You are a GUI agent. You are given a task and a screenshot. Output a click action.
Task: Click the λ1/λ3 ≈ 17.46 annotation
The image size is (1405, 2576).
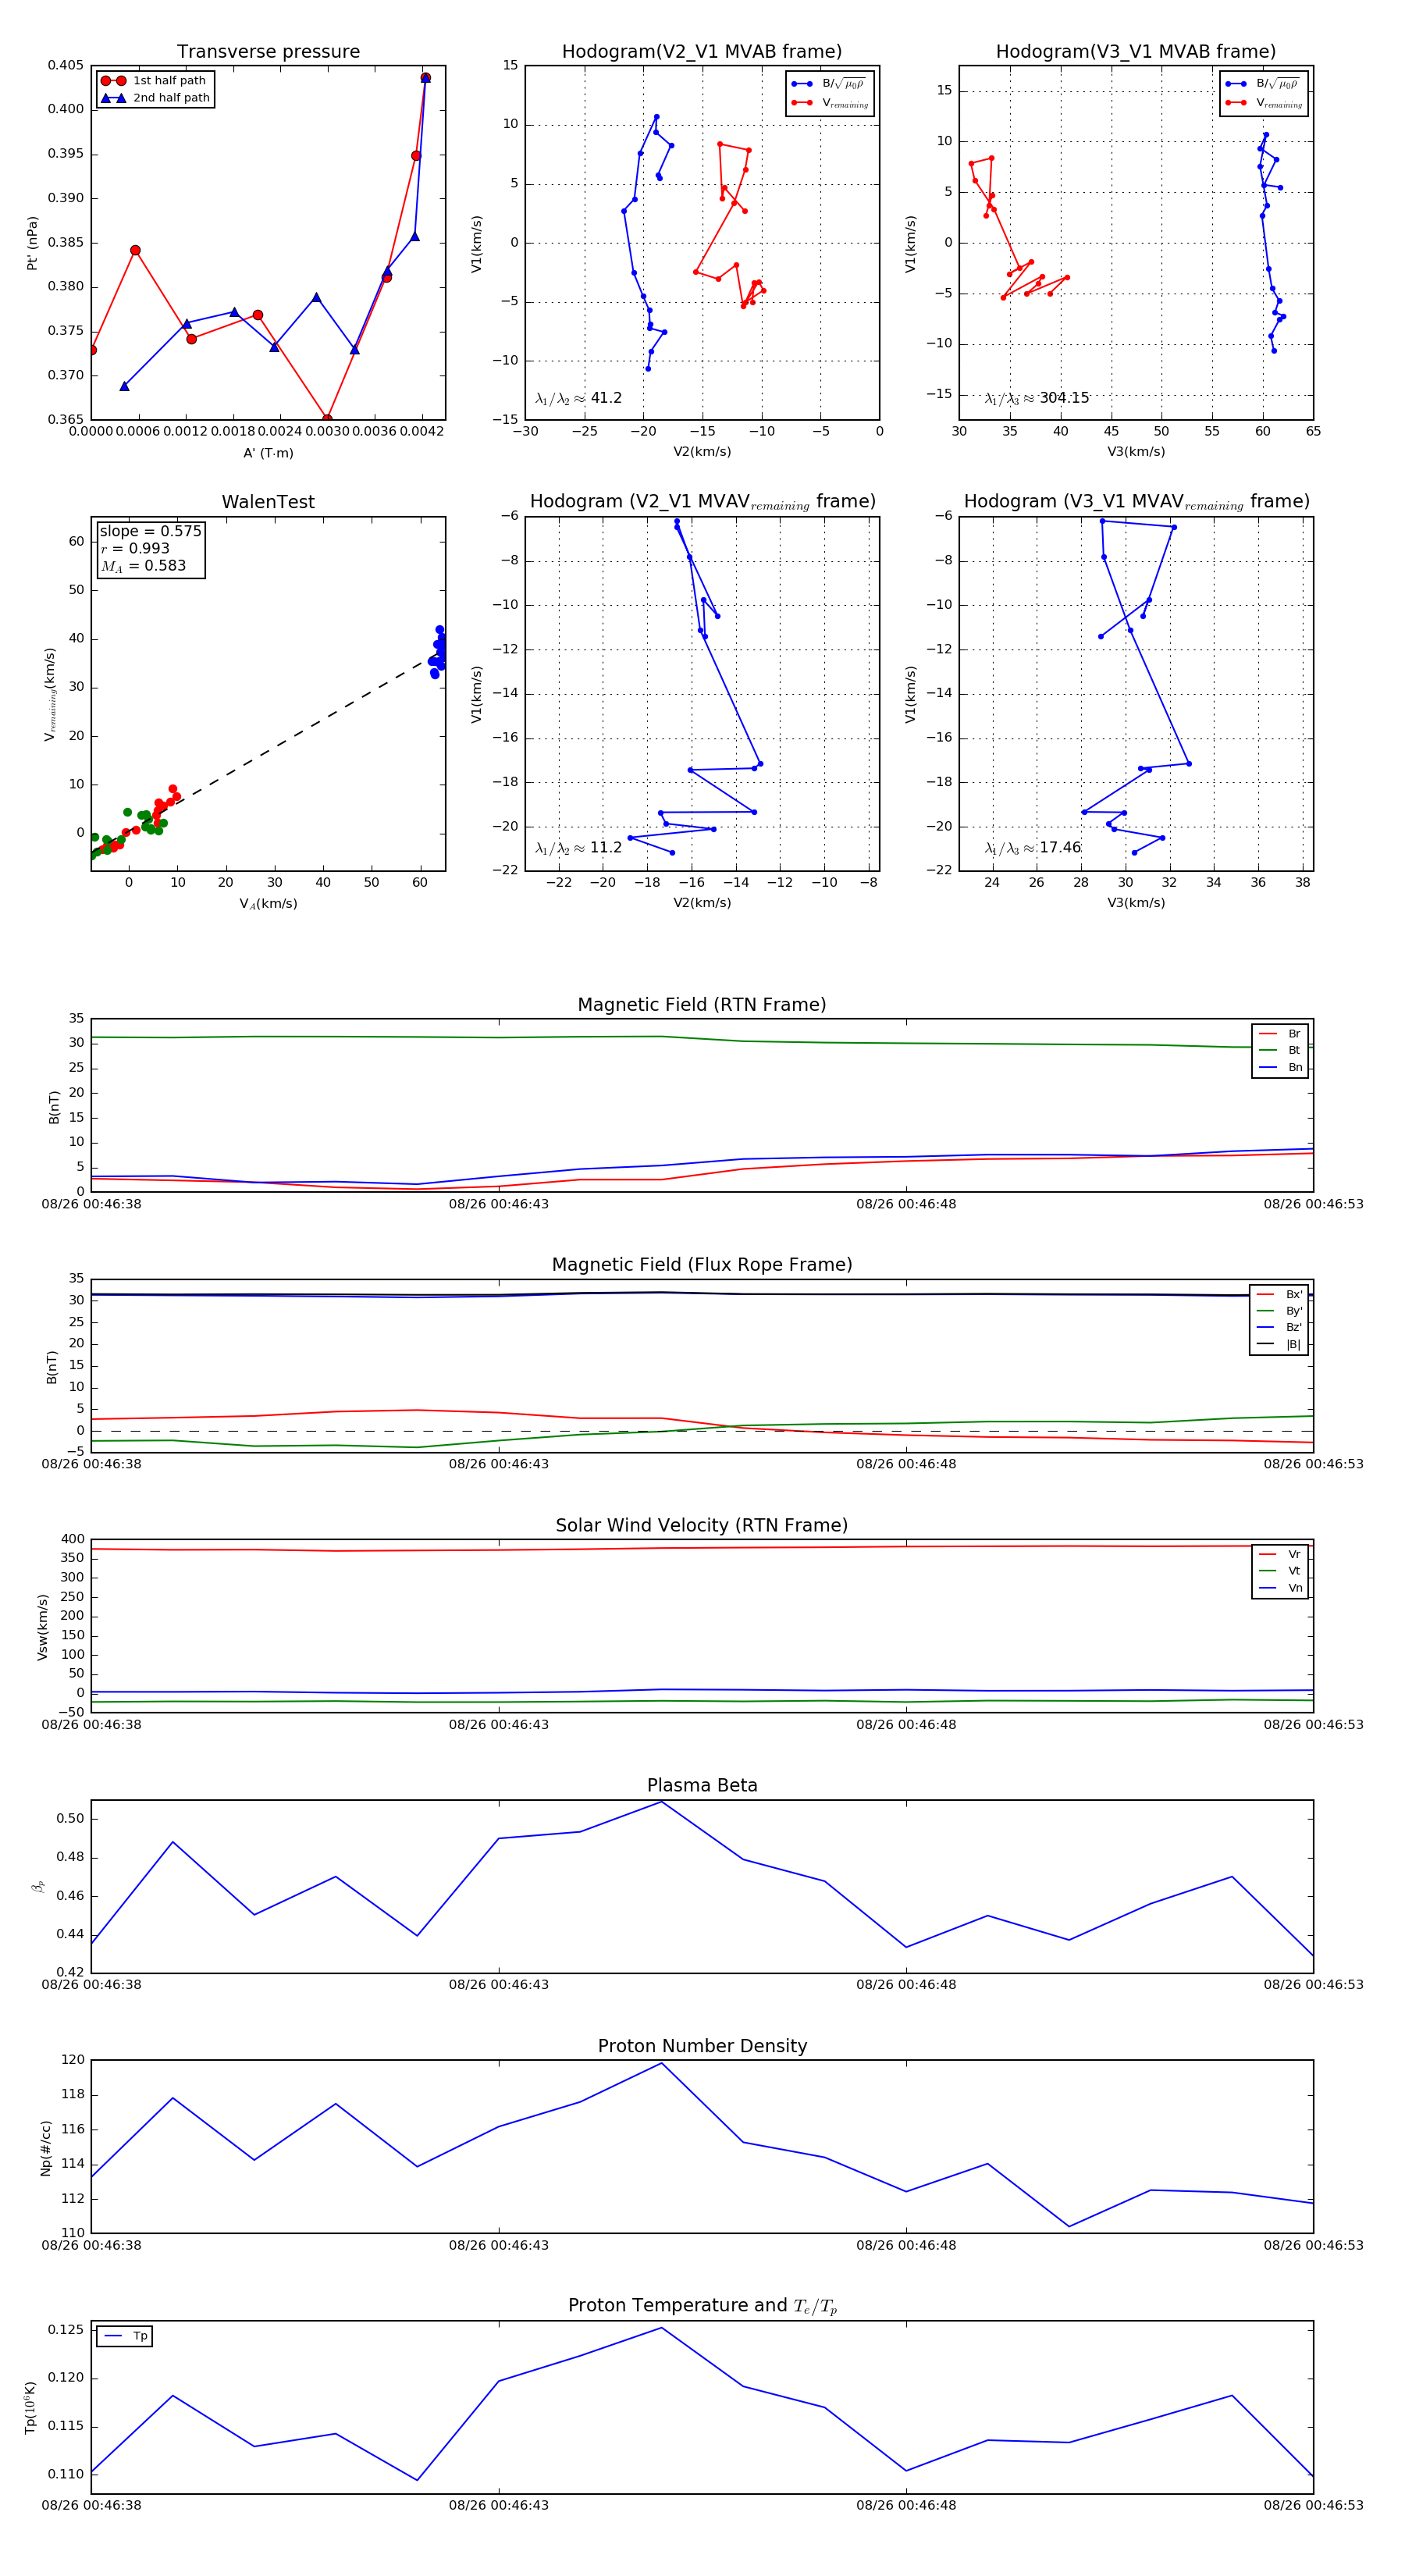[x=1033, y=848]
